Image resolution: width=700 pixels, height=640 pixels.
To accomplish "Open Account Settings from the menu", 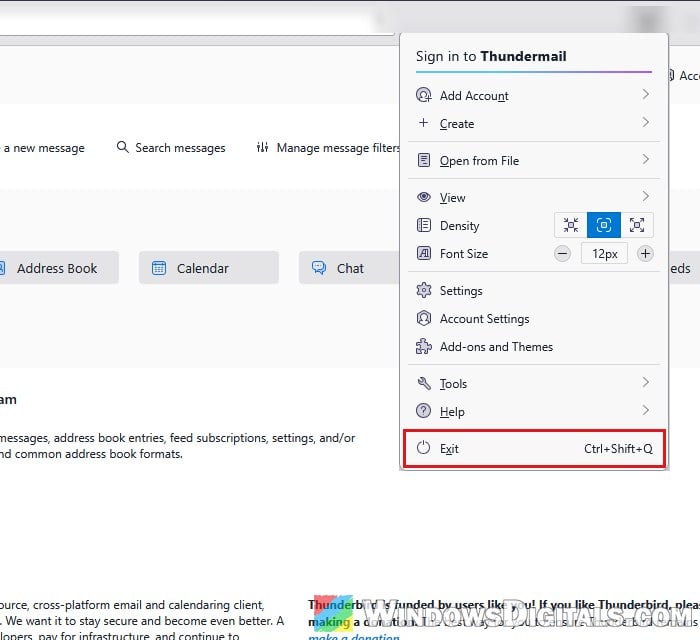I will click(534, 319).
